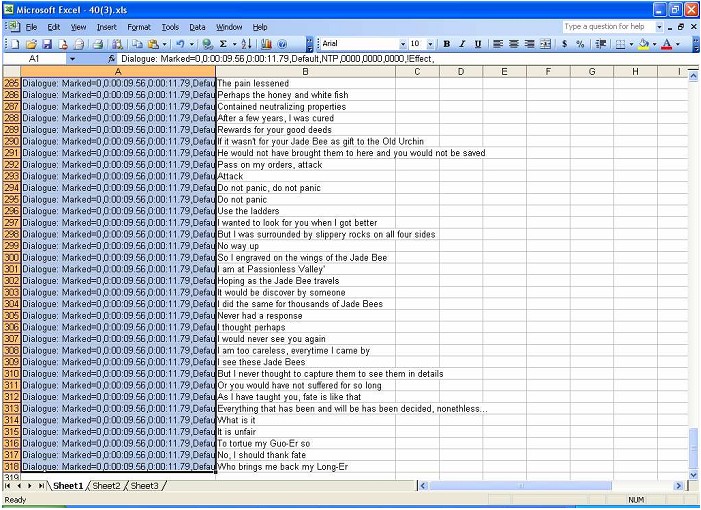Click the Type a question for help box
701x510 pixels.
pos(608,27)
